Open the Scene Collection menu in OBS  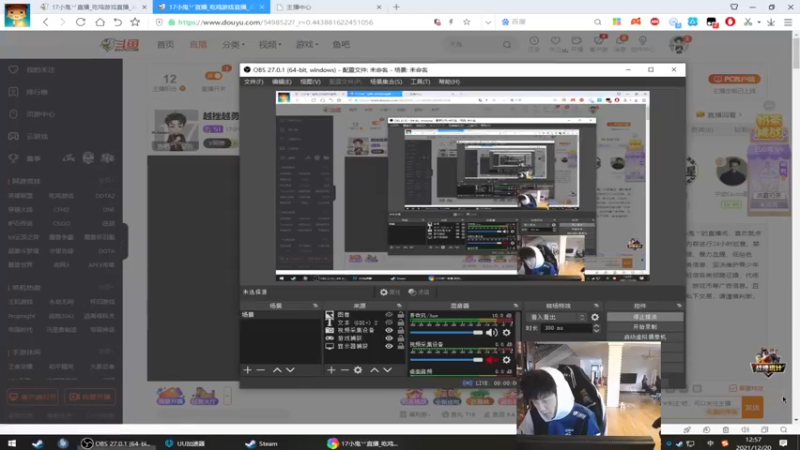386,82
